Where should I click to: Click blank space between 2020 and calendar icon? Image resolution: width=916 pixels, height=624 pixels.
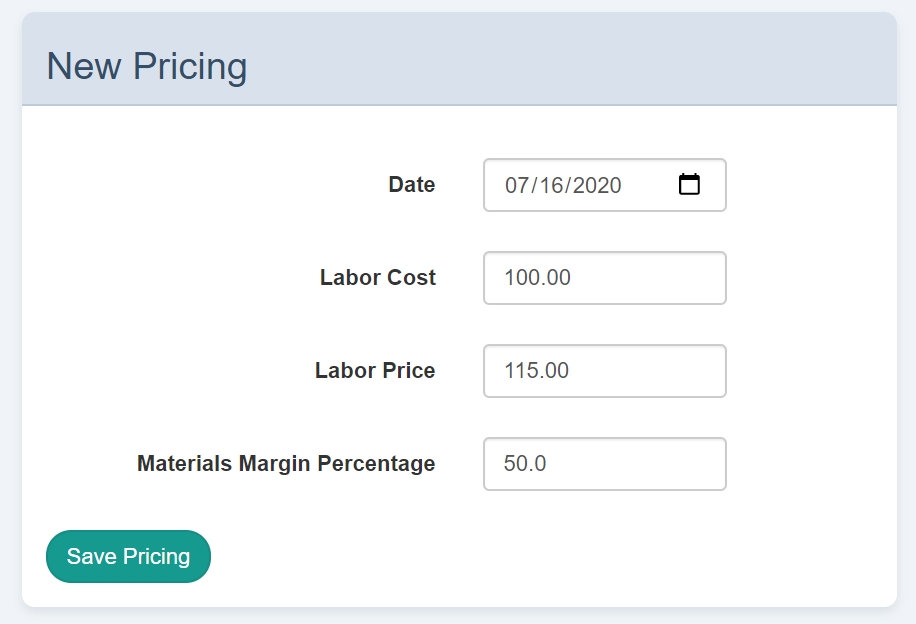650,185
